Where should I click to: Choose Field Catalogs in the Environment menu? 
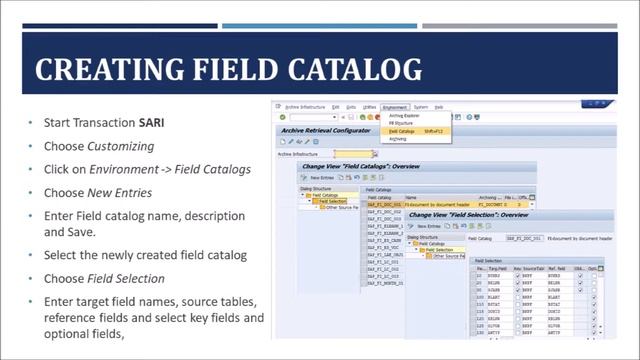coord(416,131)
